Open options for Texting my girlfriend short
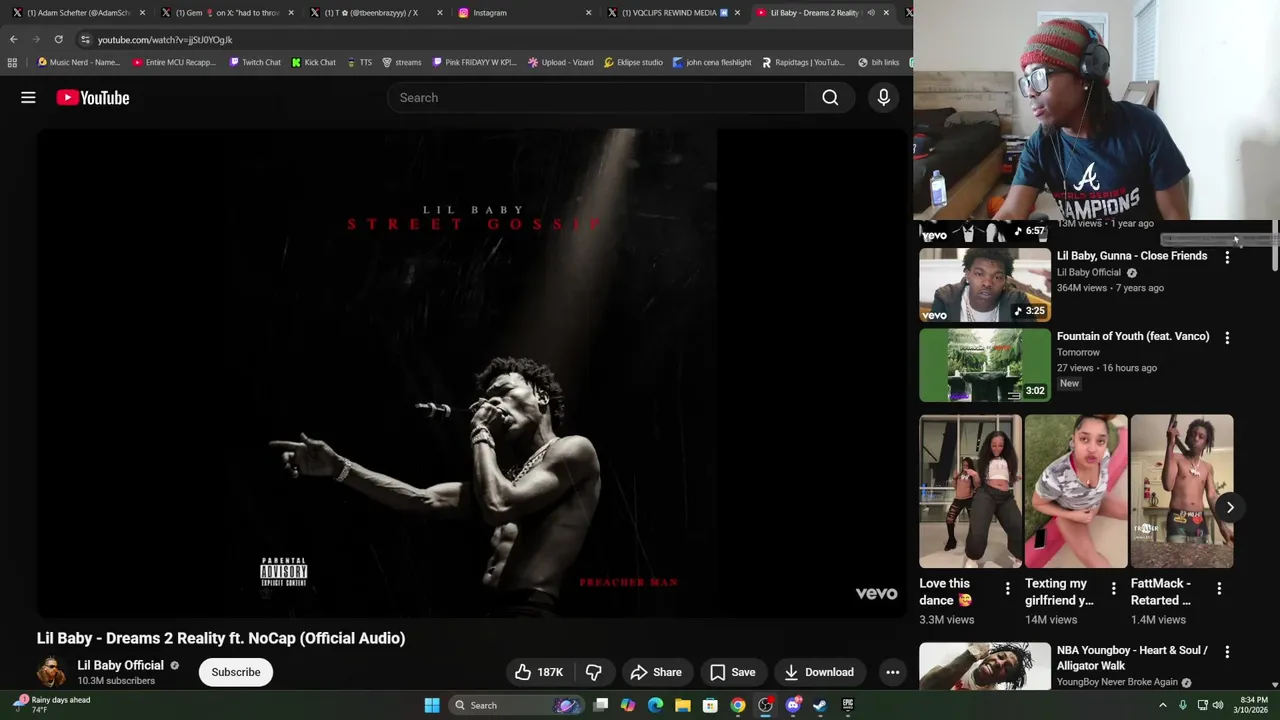This screenshot has height=720, width=1280. pos(1113,589)
